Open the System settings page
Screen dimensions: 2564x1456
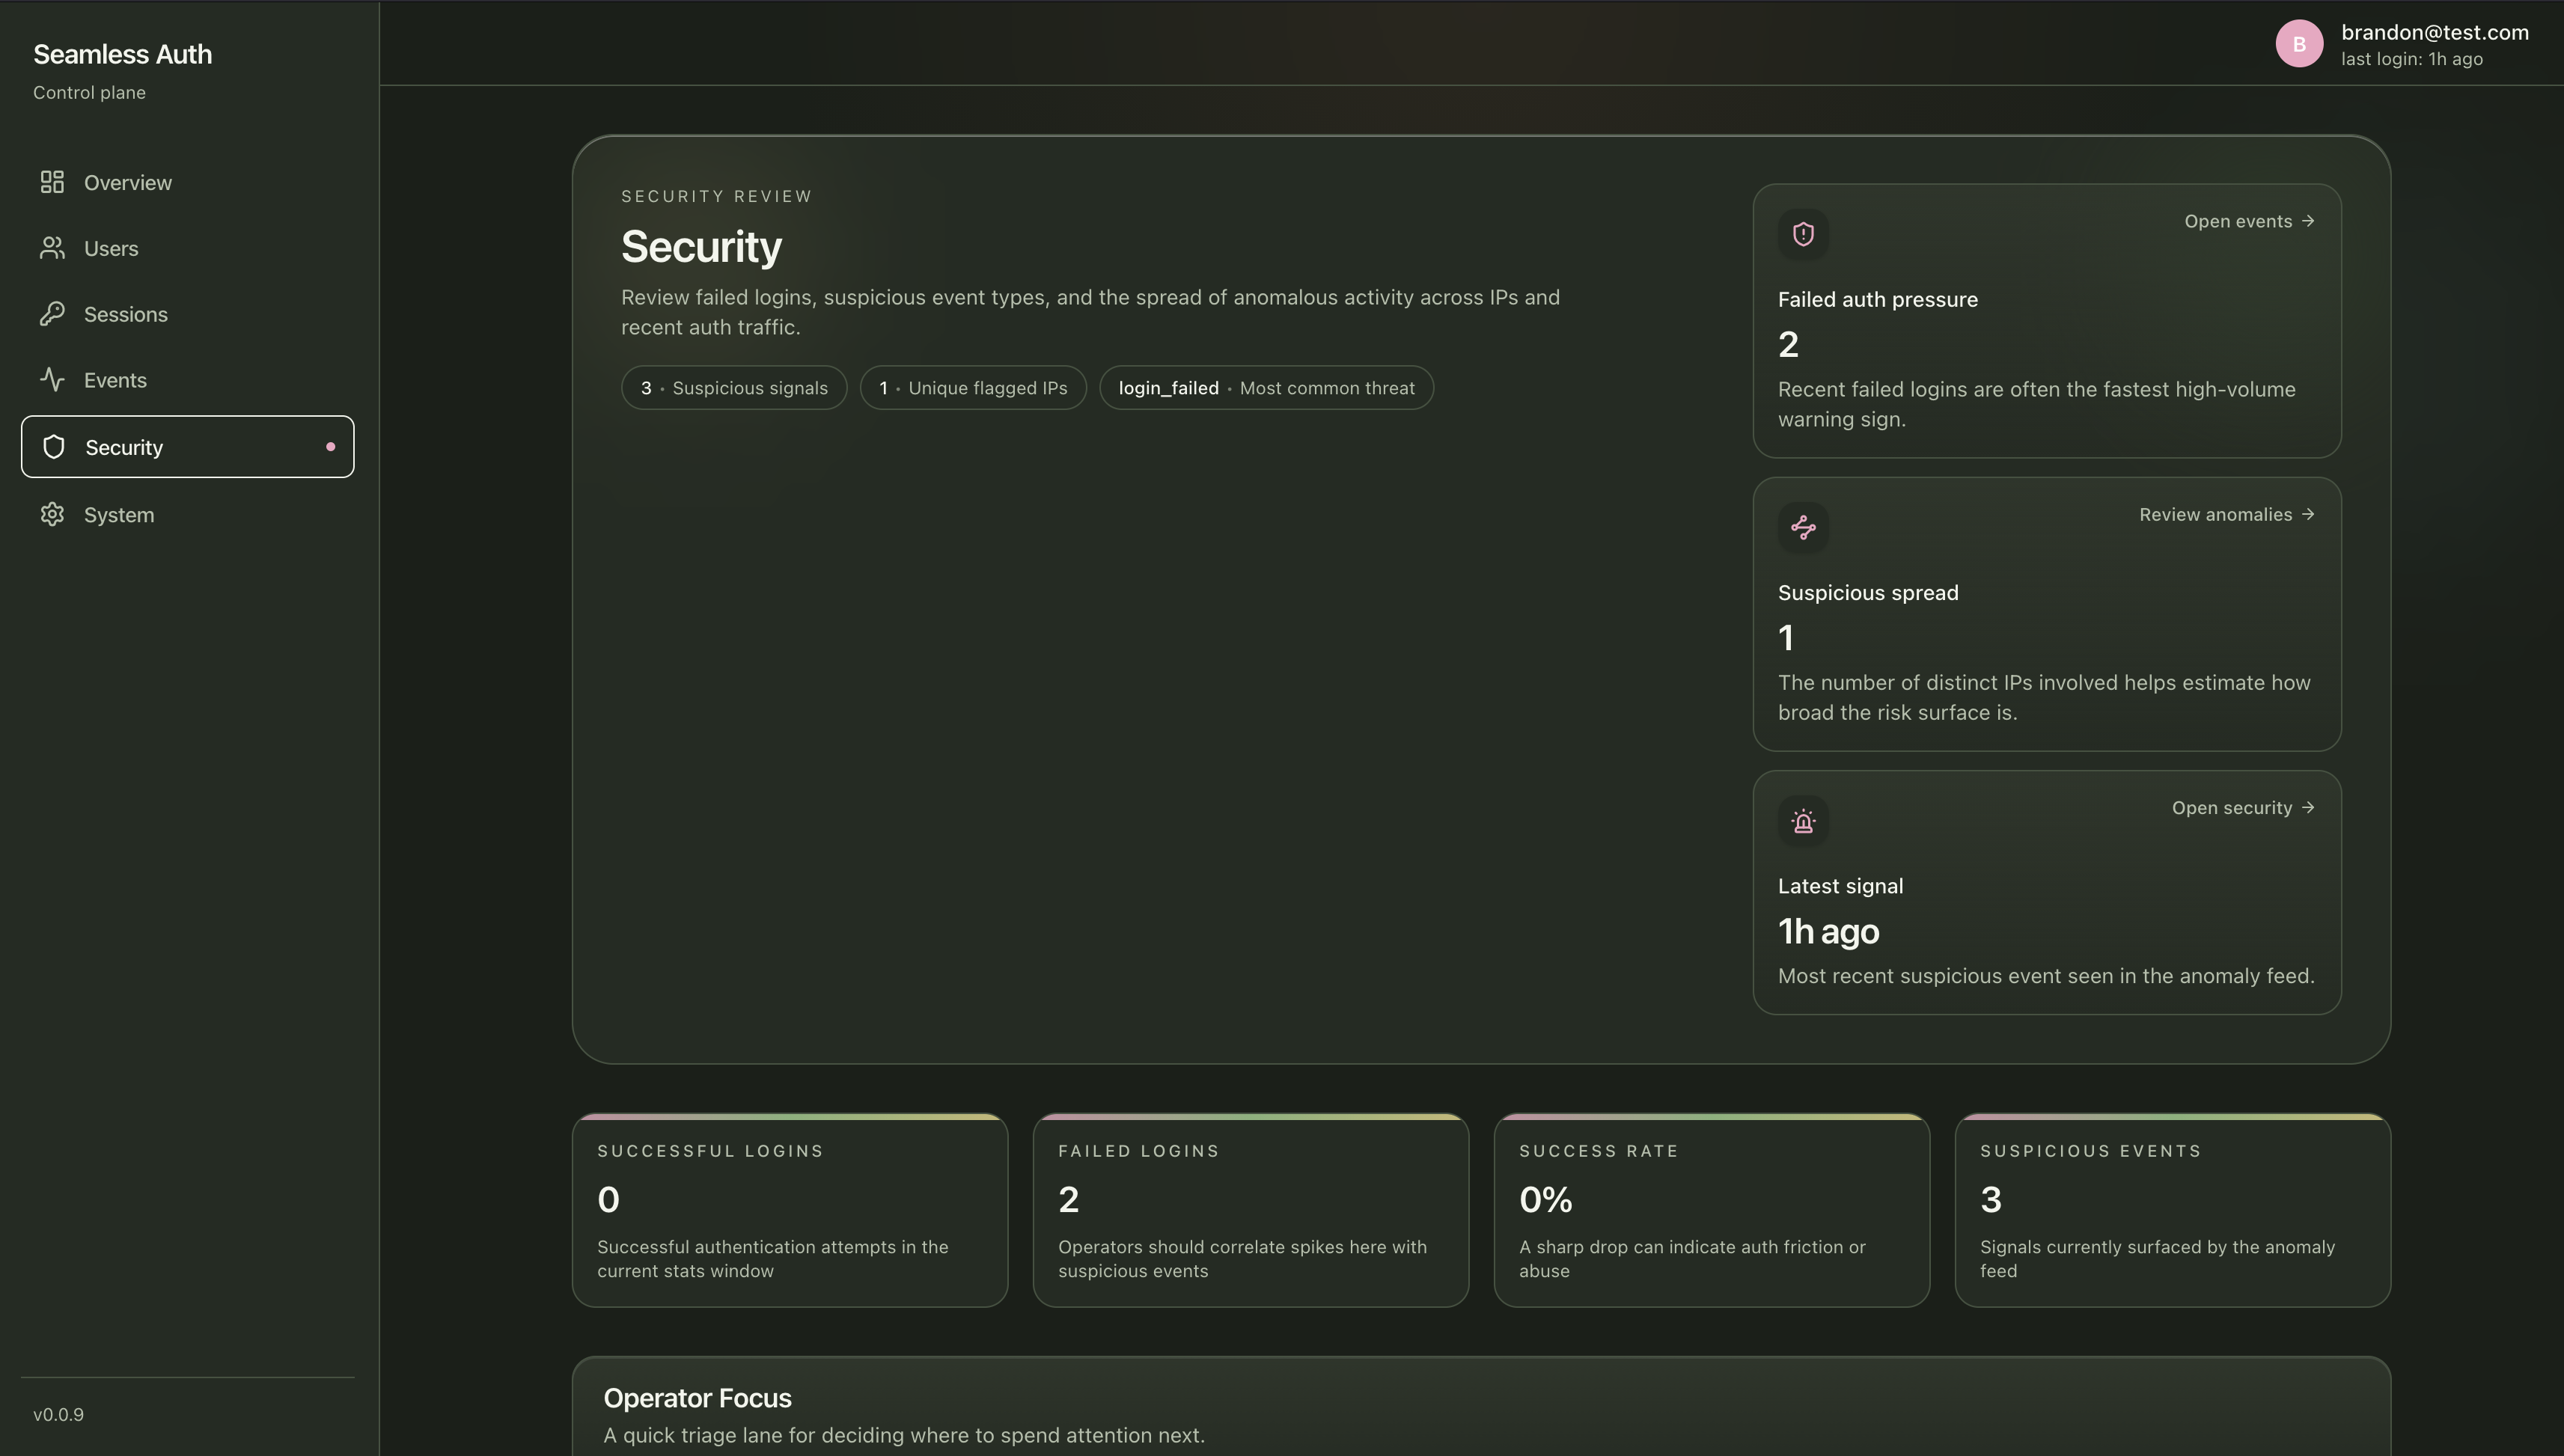click(x=187, y=514)
